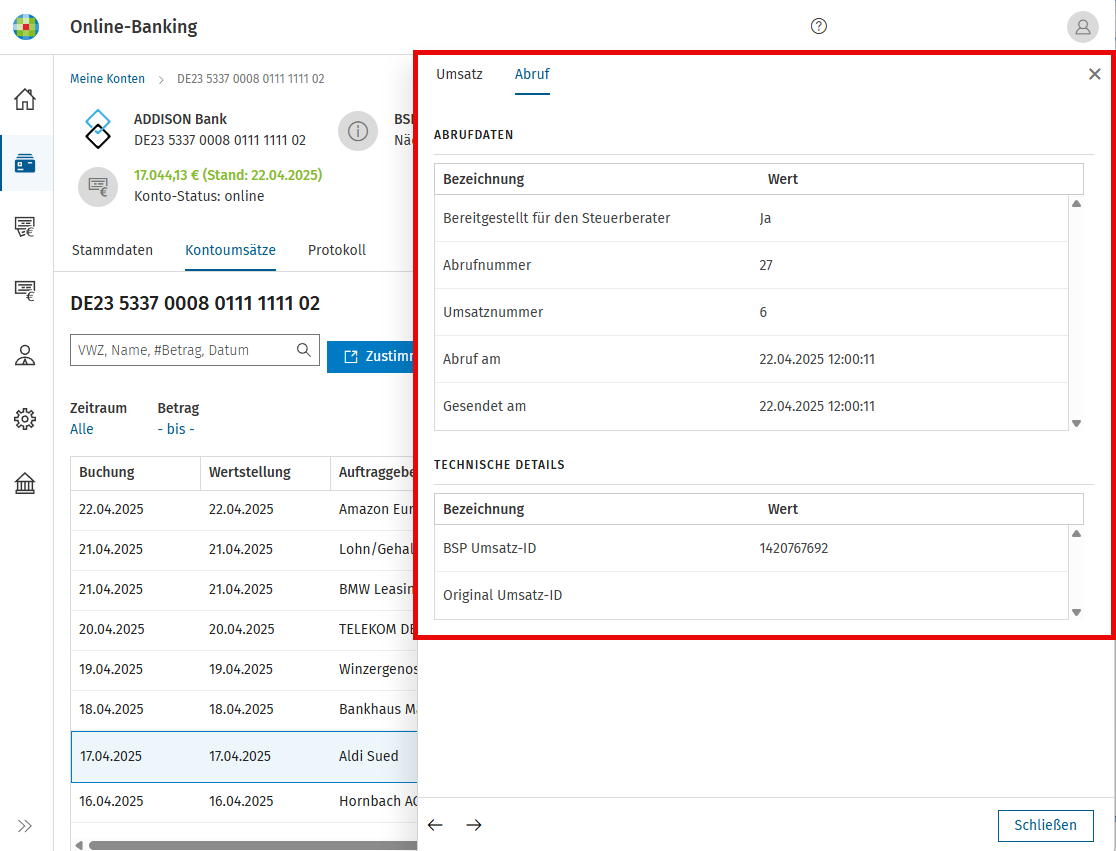This screenshot has height=851, width=1116.
Task: Click the balance statement euro icon
Action: coord(98,187)
